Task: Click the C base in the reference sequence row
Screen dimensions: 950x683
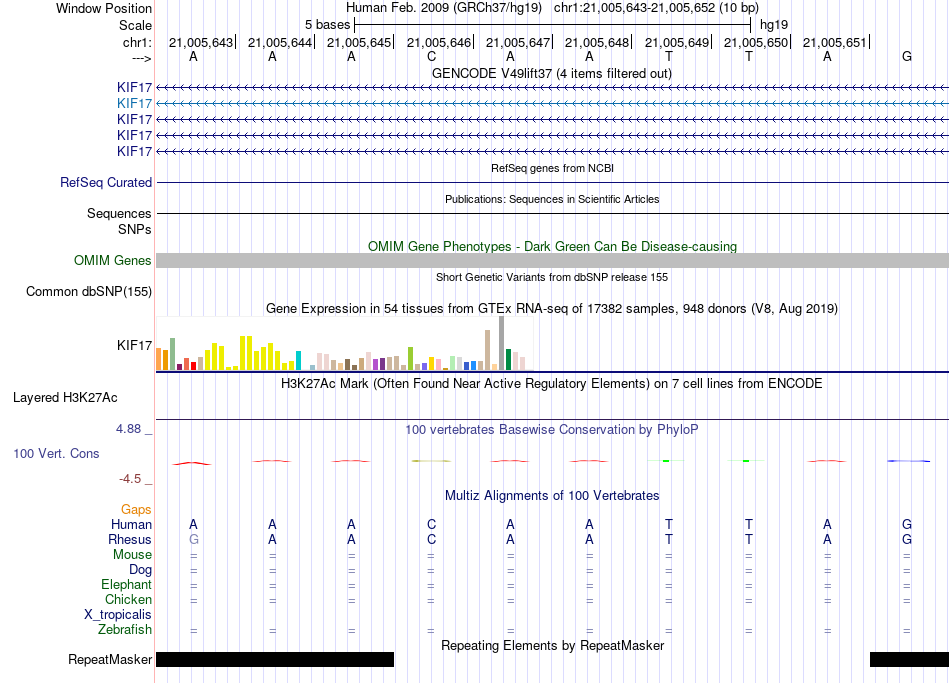Action: pyautogui.click(x=431, y=56)
